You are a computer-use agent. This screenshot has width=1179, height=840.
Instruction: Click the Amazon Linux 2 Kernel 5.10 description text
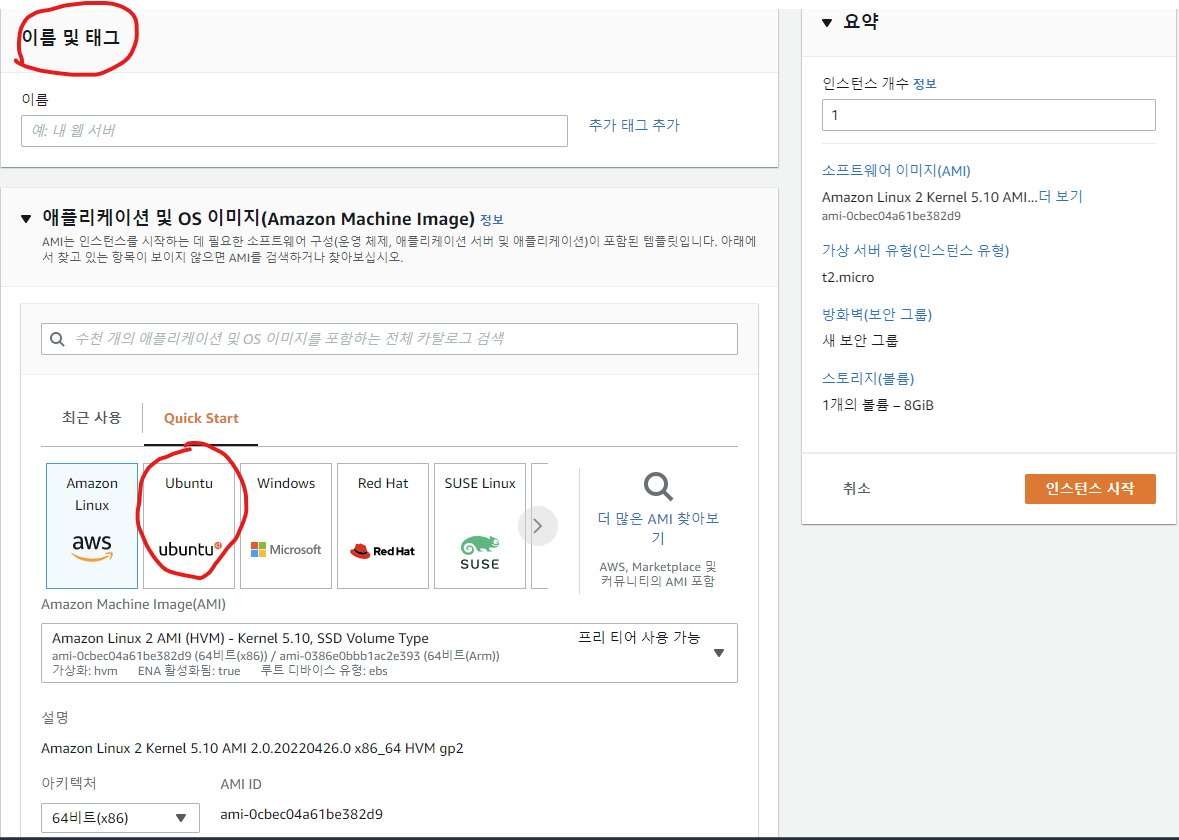252,748
